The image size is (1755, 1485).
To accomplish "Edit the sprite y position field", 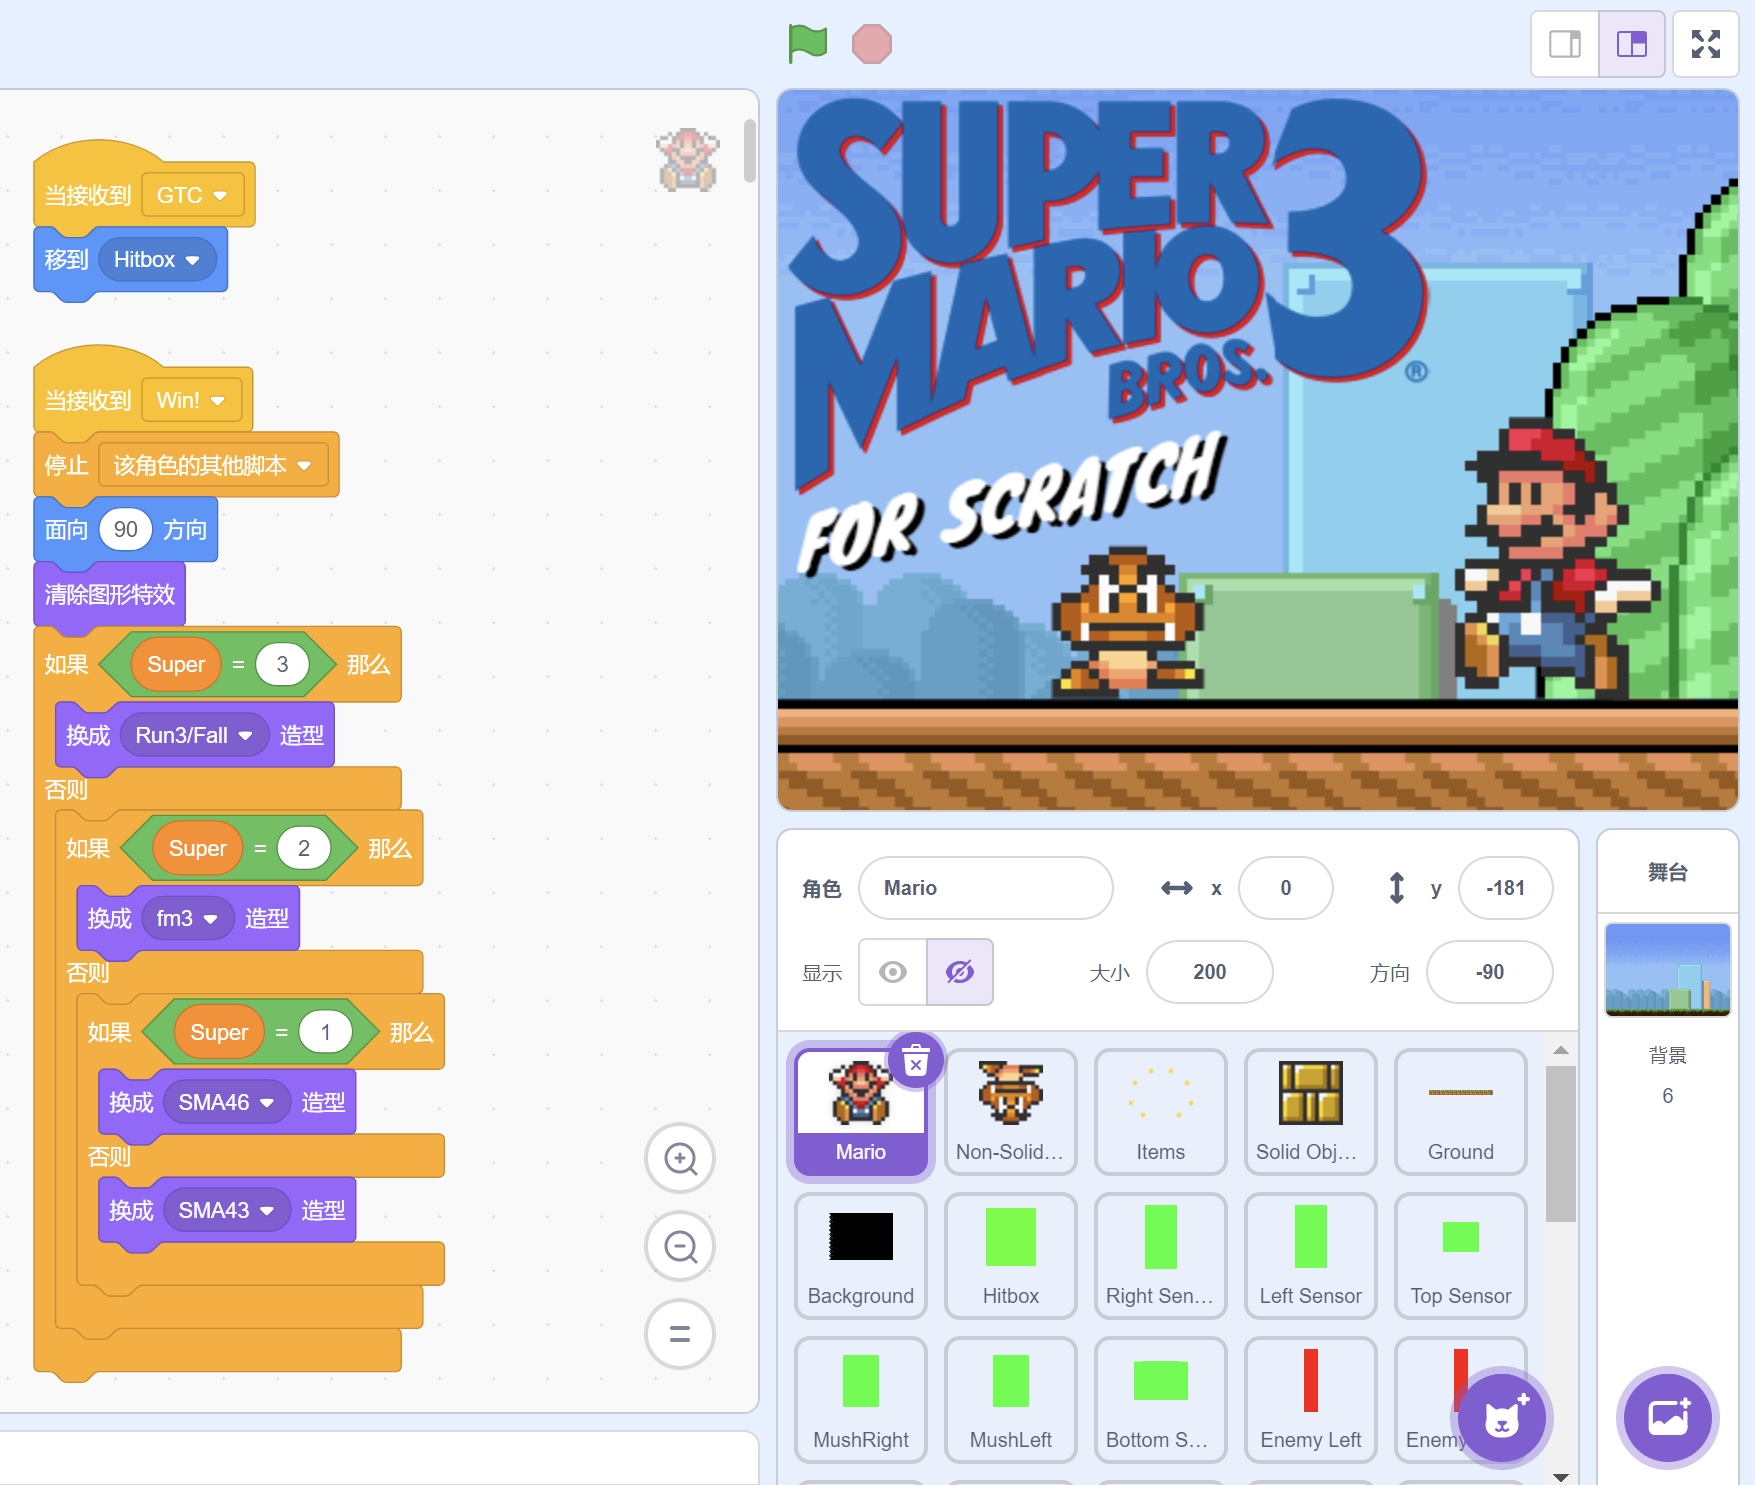I will pyautogui.click(x=1506, y=888).
